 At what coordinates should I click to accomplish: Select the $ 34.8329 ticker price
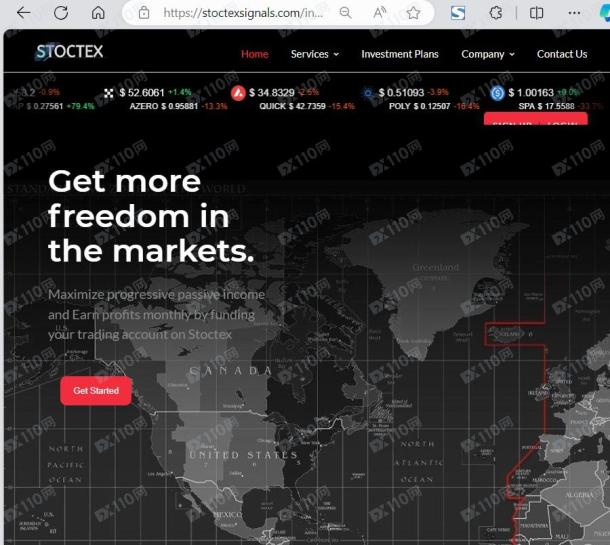[x=272, y=93]
